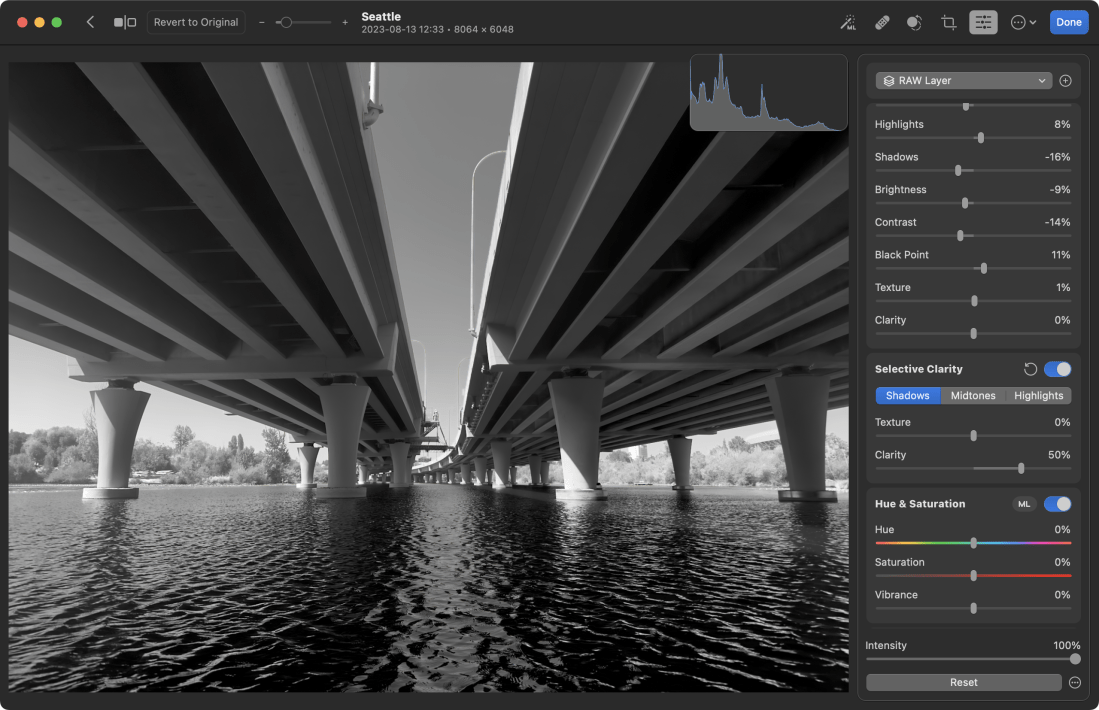Screen dimensions: 1099x710
Task: Turn off Hue & Saturation switch
Action: [x=1057, y=504]
